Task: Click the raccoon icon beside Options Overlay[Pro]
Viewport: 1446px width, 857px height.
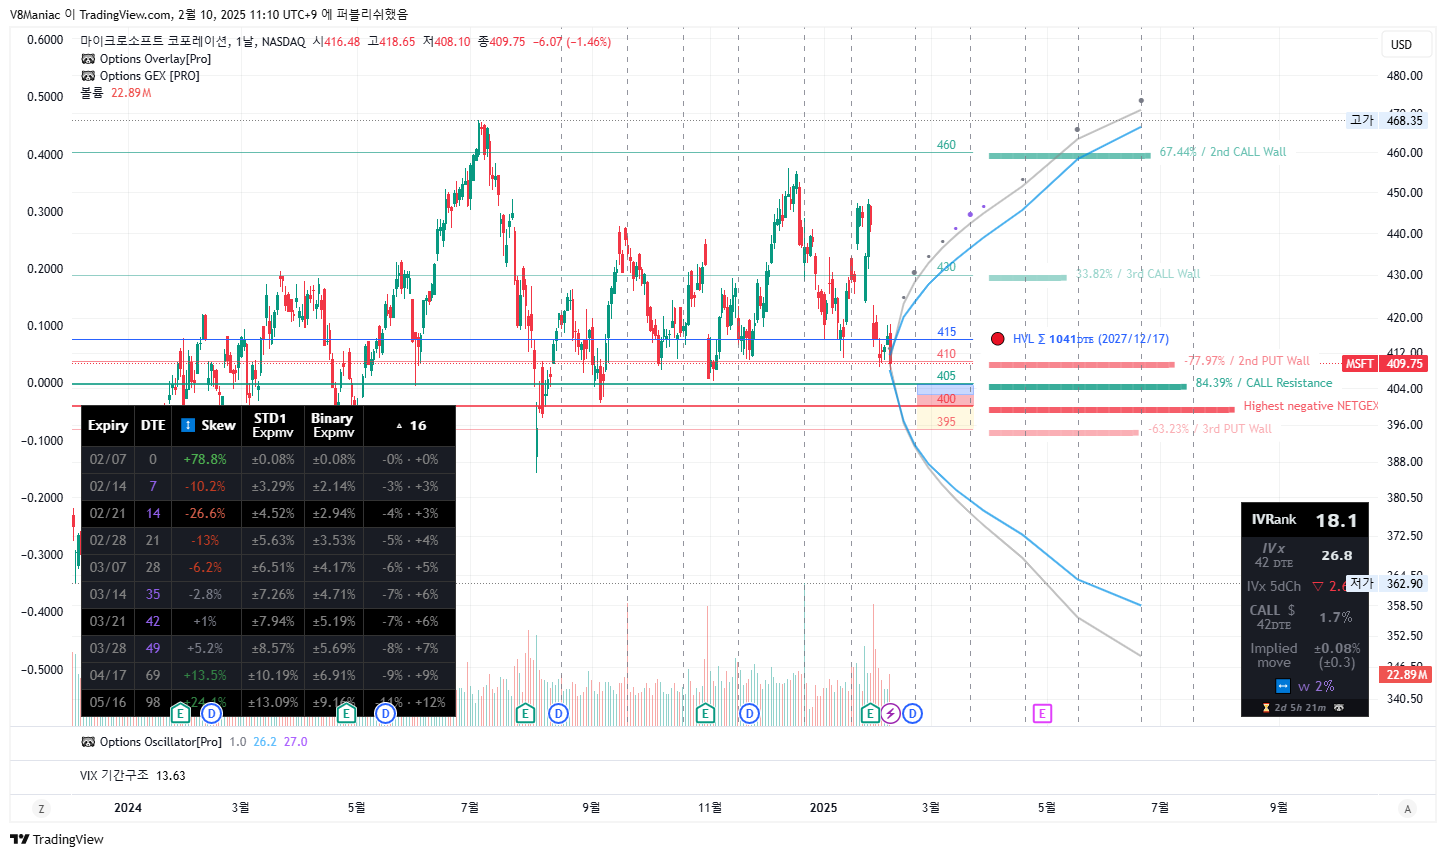Action: (88, 59)
